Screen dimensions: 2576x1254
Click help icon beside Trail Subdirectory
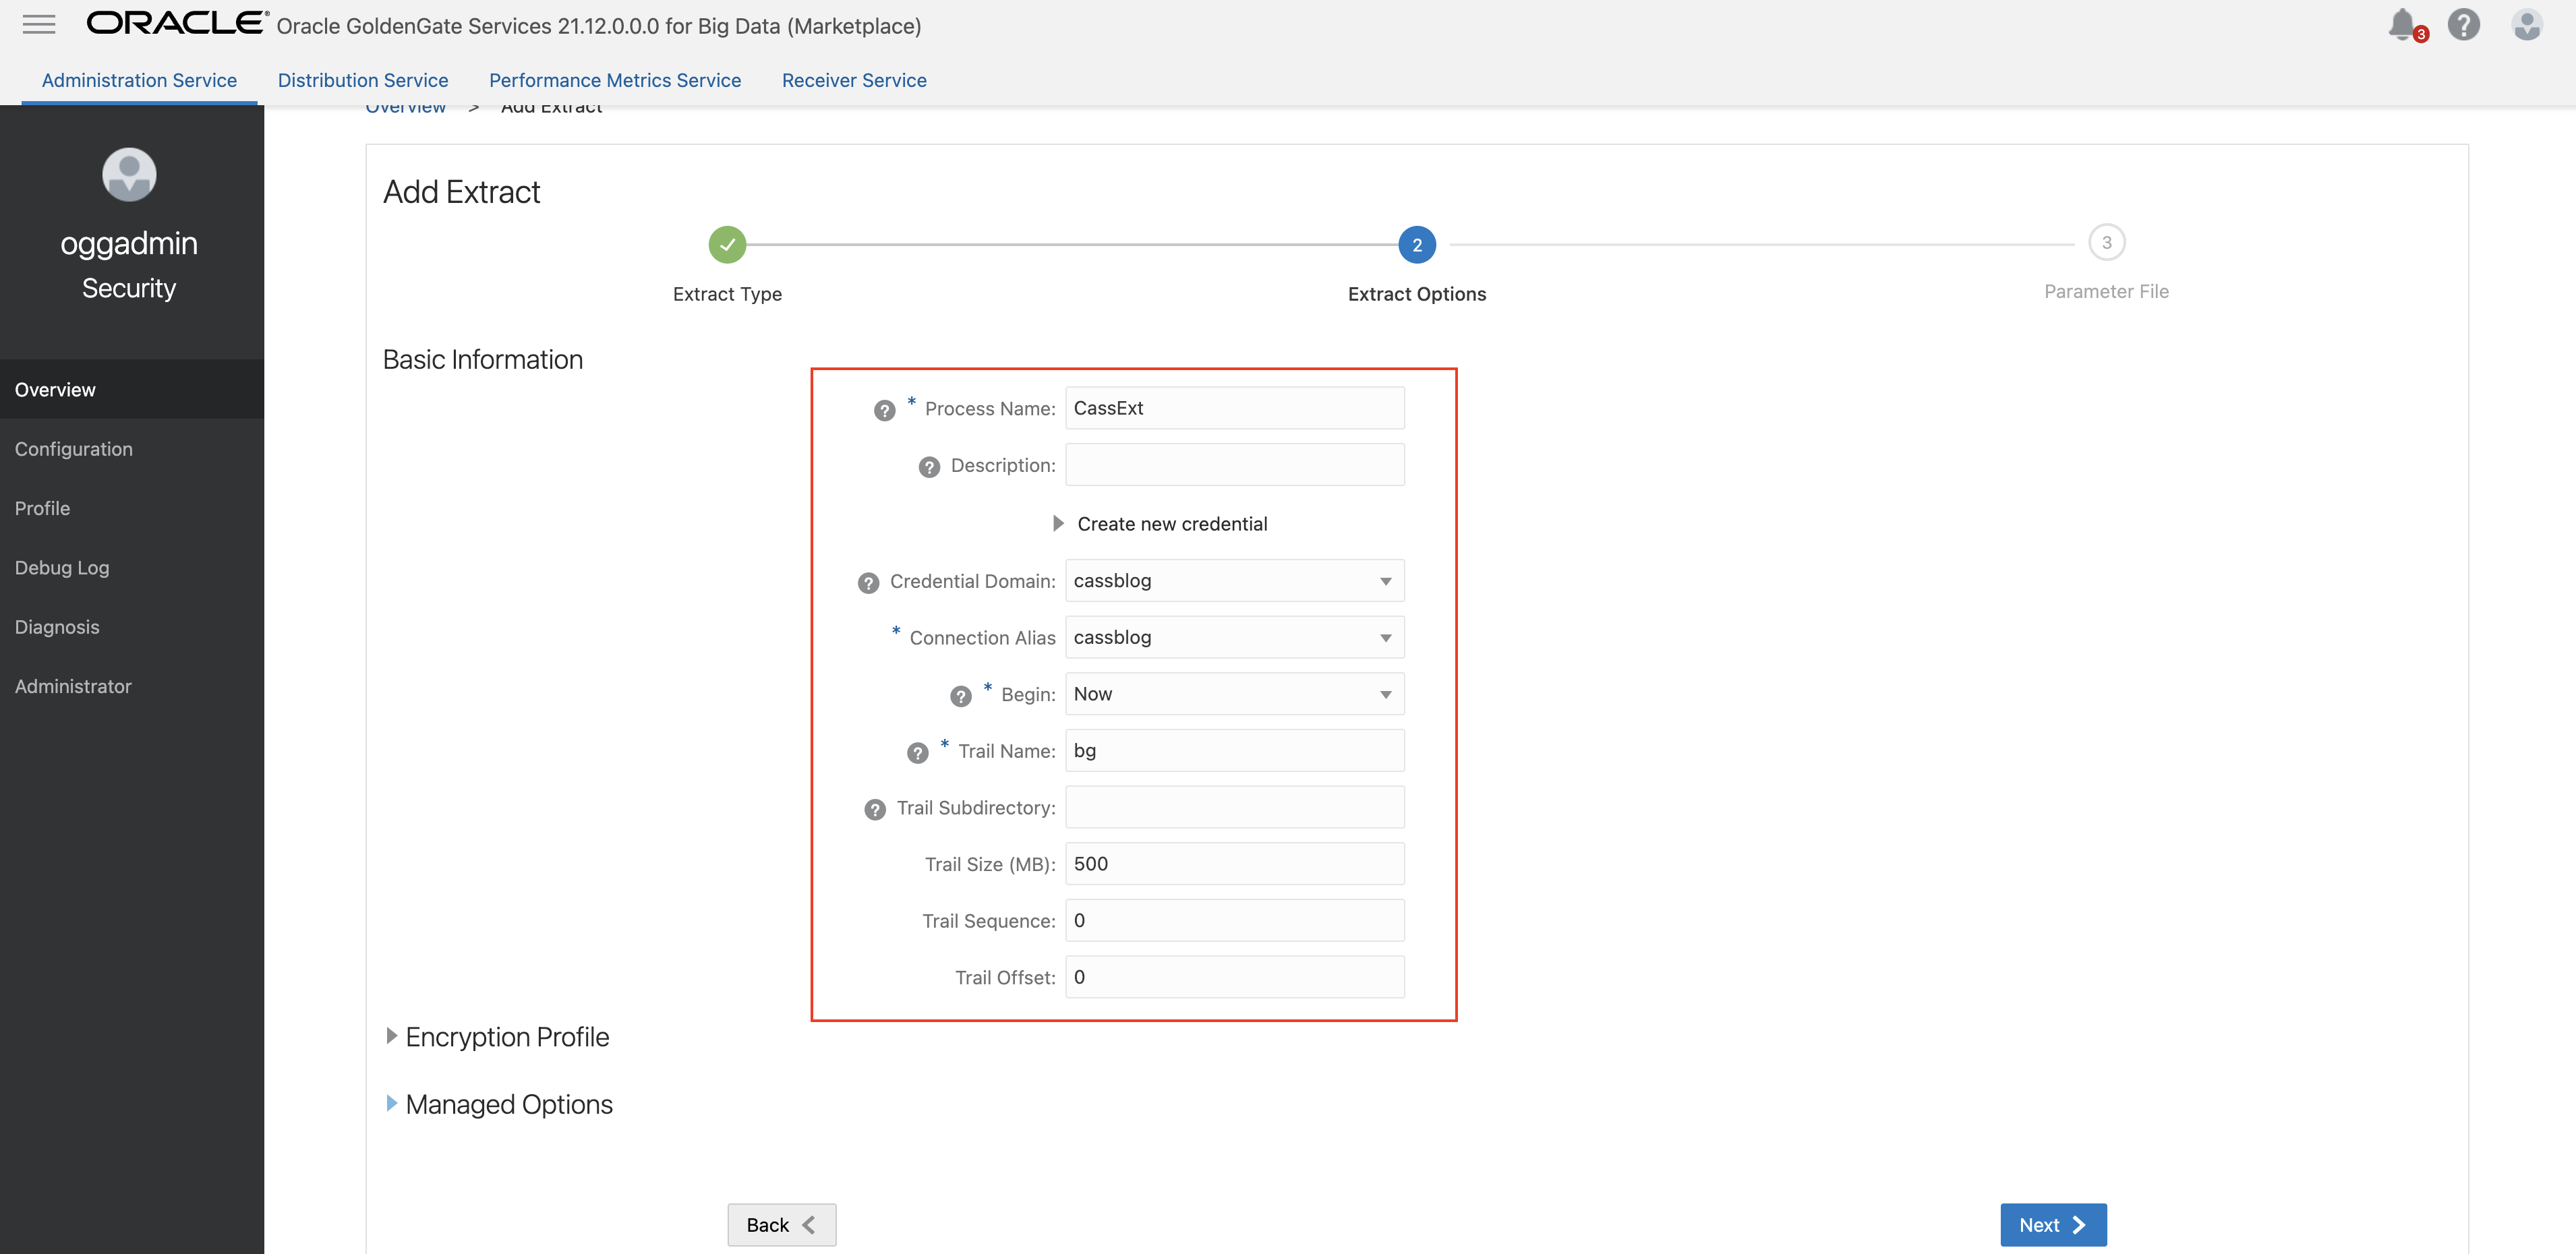[x=875, y=809]
